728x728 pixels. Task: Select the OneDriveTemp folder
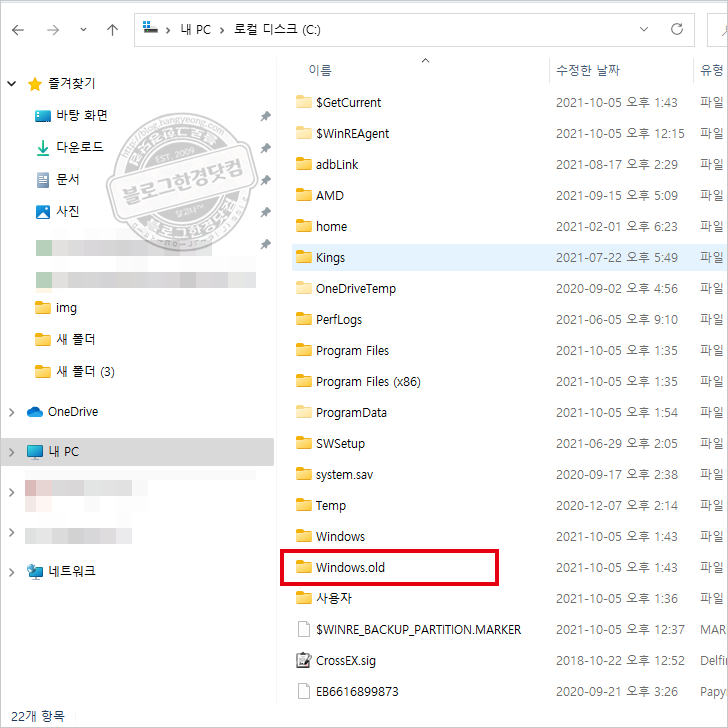point(346,289)
